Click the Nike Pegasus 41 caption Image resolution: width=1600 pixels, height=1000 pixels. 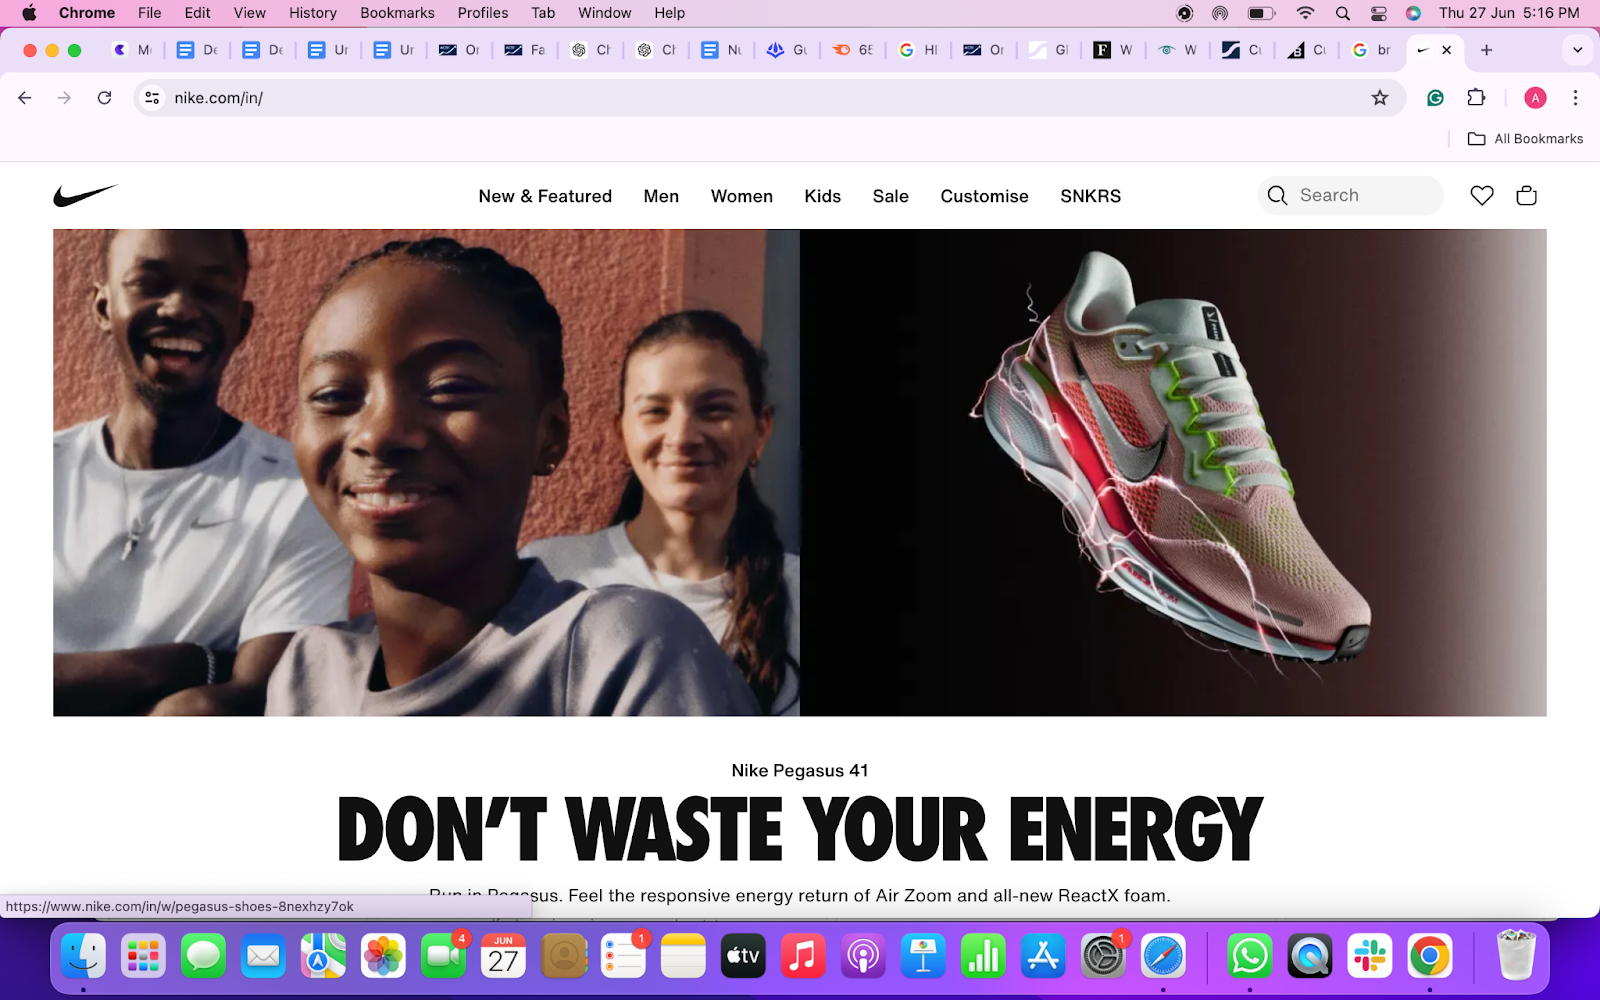800,770
